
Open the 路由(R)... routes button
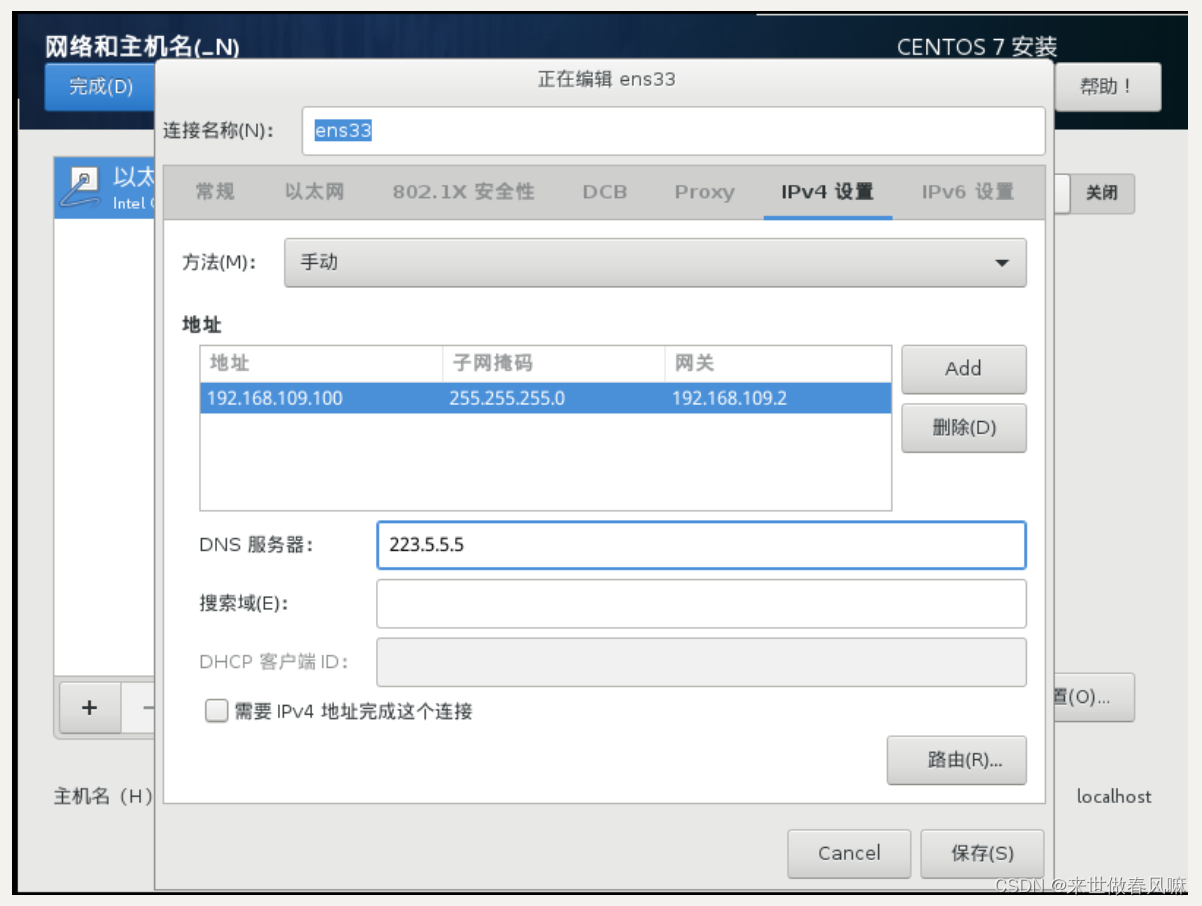(x=957, y=760)
